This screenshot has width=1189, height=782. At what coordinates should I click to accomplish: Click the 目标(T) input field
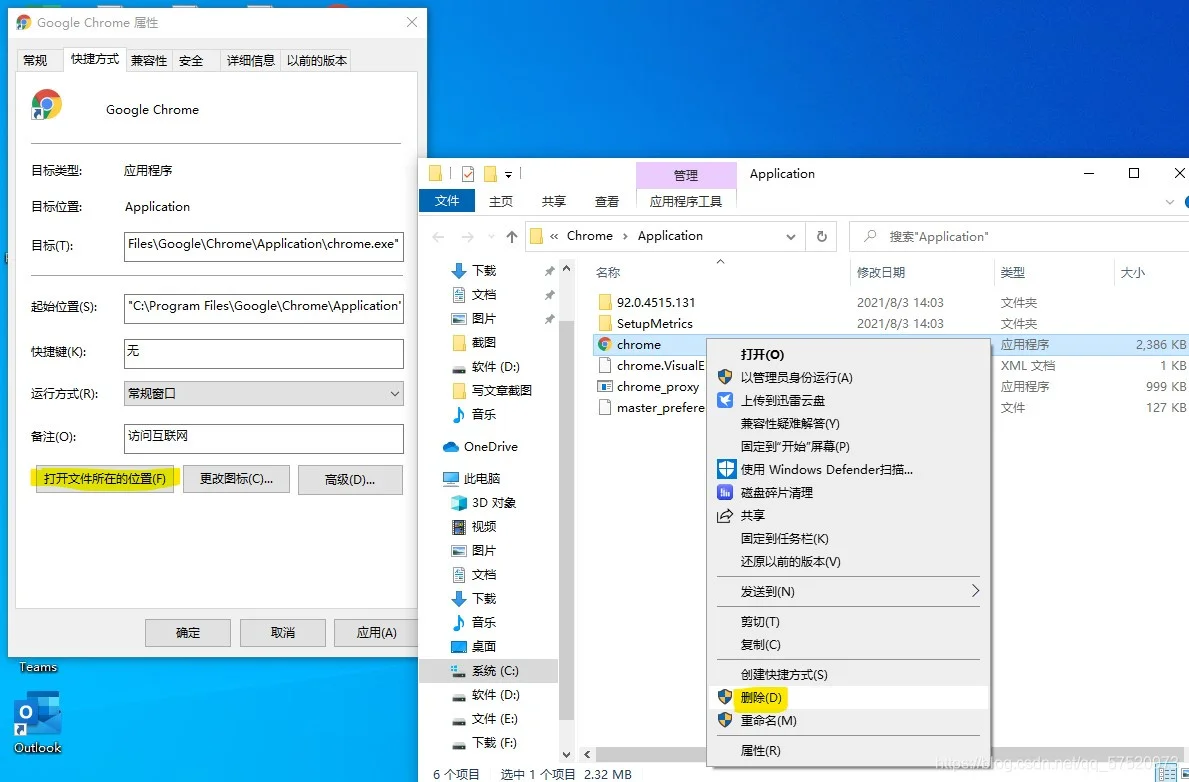264,247
